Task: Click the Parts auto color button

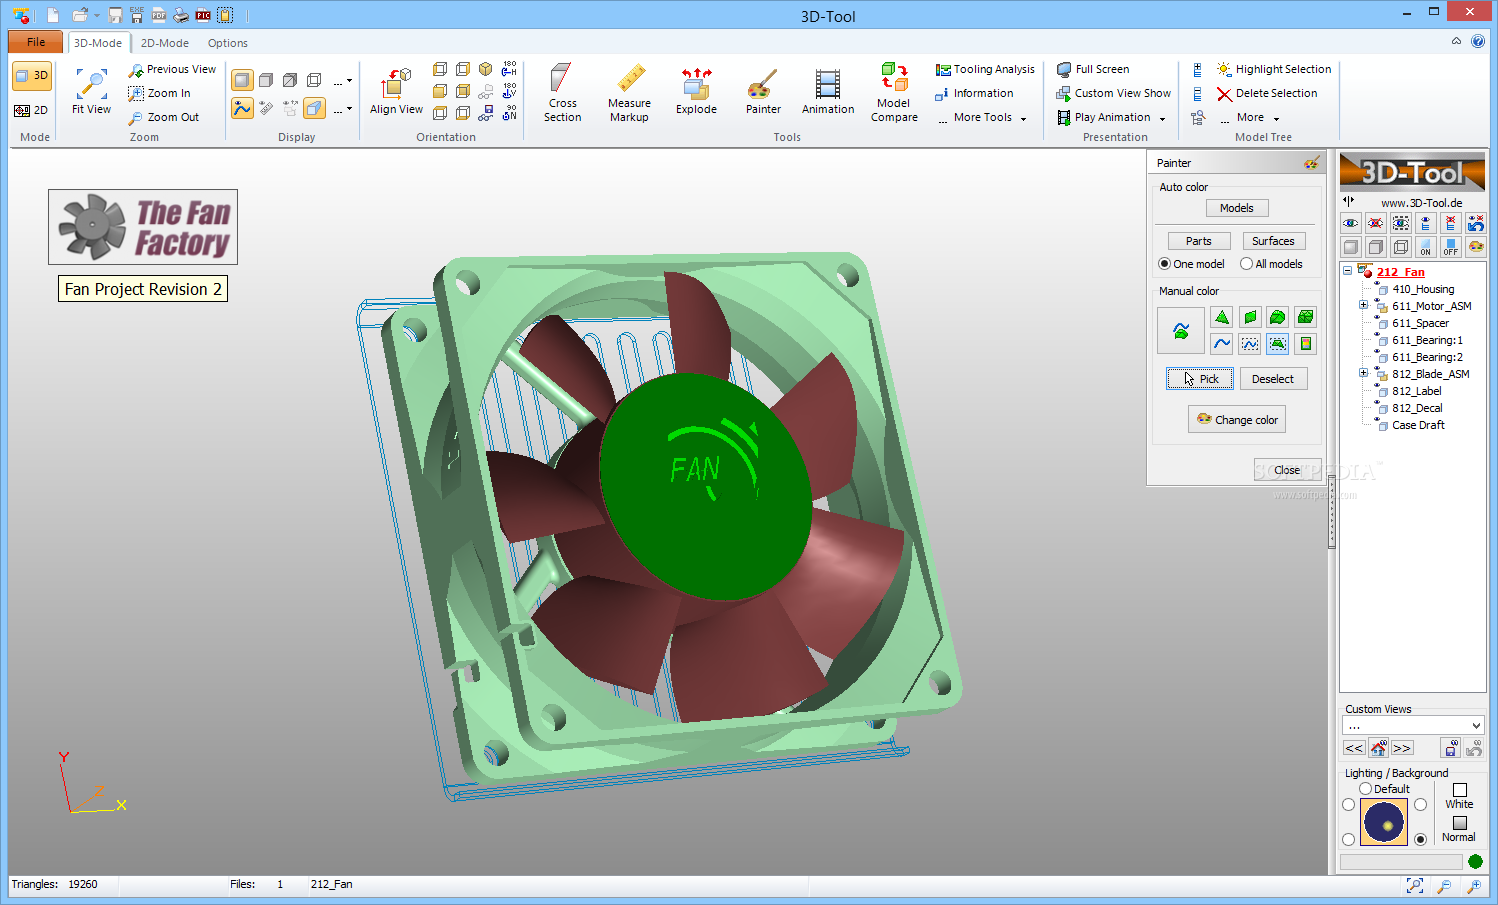Action: click(1199, 241)
